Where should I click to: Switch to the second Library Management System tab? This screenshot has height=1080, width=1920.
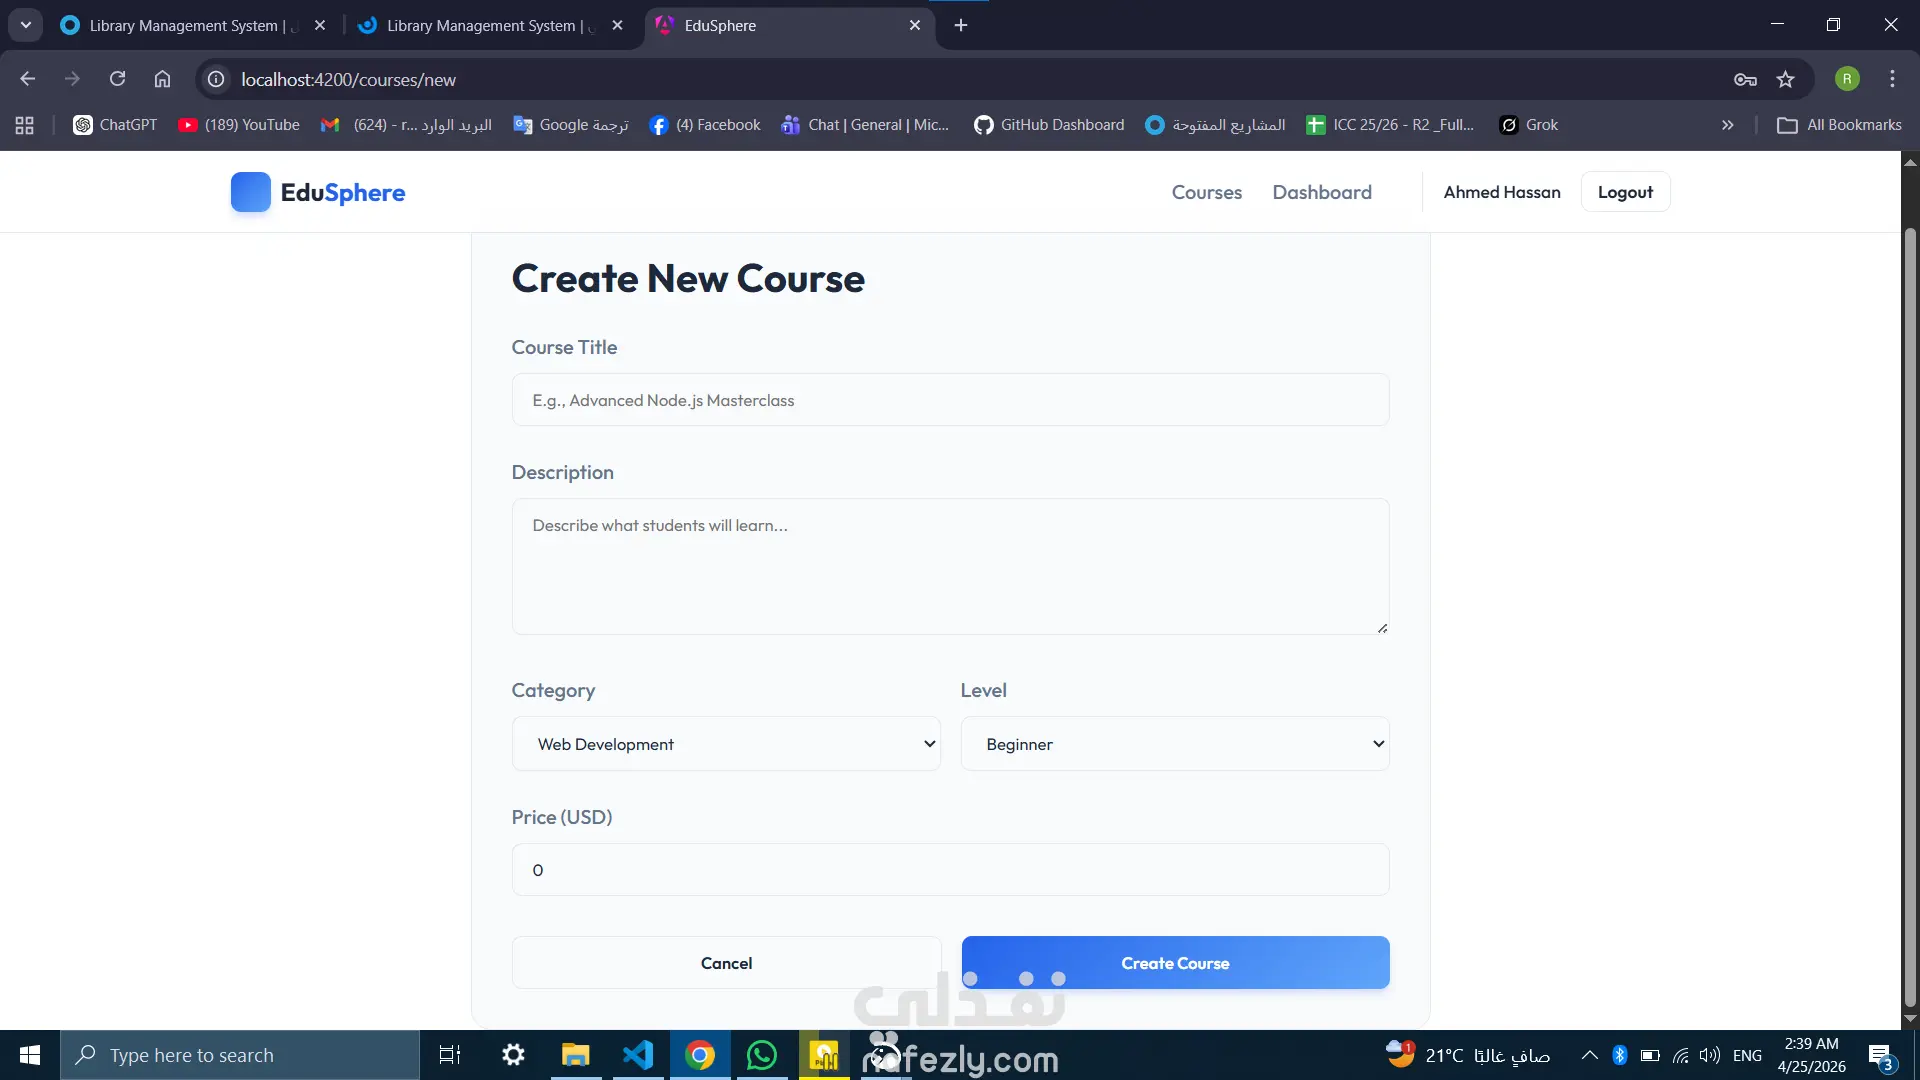(x=490, y=26)
